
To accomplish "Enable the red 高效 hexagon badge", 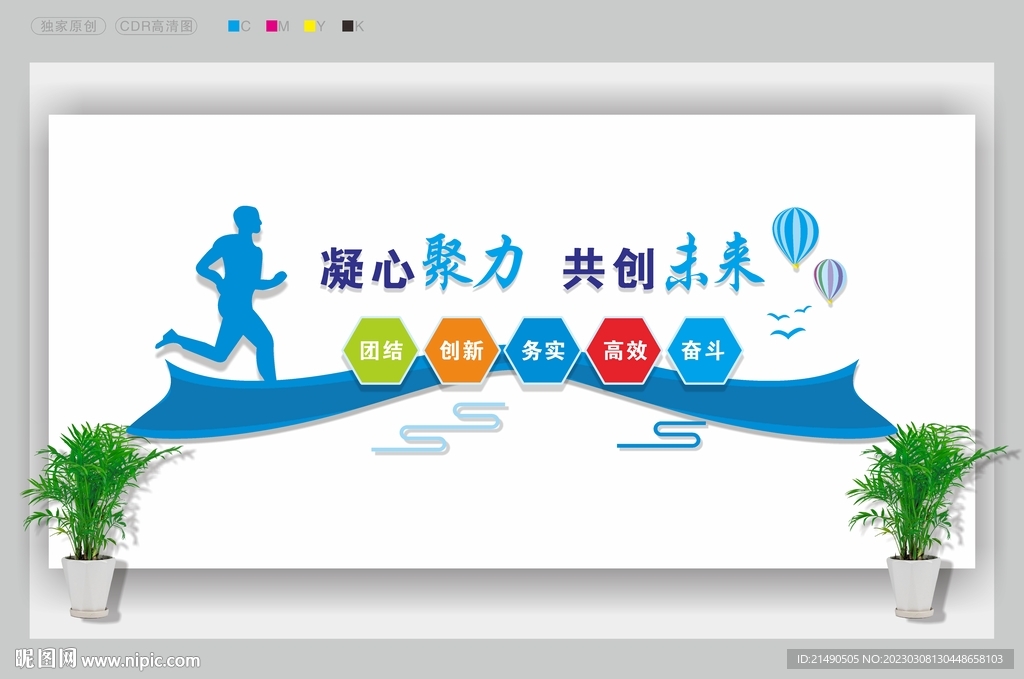I will 623,351.
